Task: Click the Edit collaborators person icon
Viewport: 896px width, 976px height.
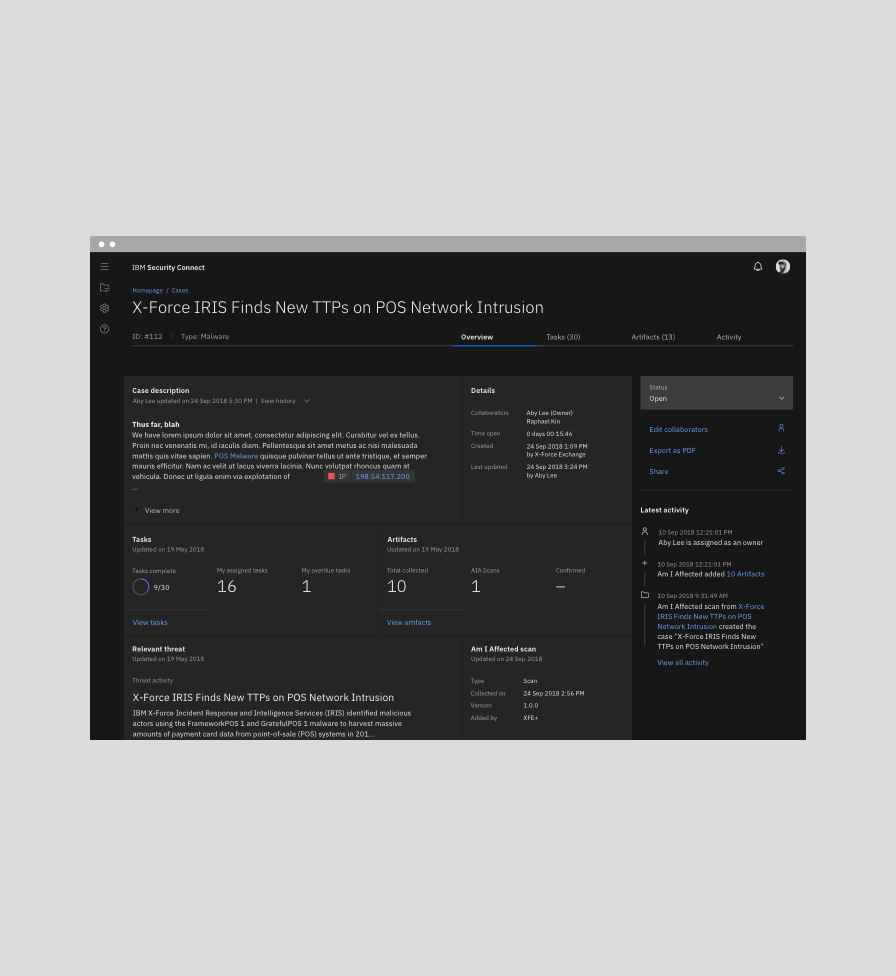Action: (x=781, y=428)
